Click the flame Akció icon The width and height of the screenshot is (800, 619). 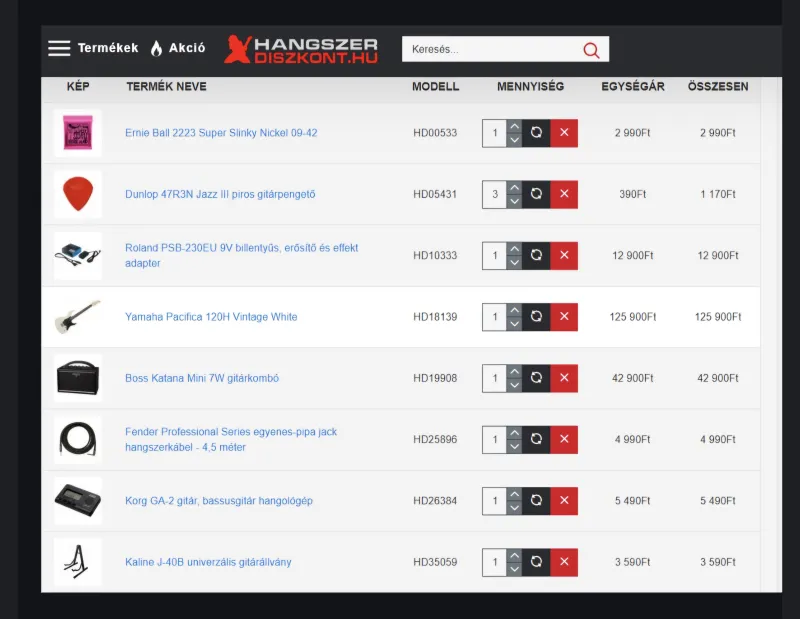(x=156, y=48)
